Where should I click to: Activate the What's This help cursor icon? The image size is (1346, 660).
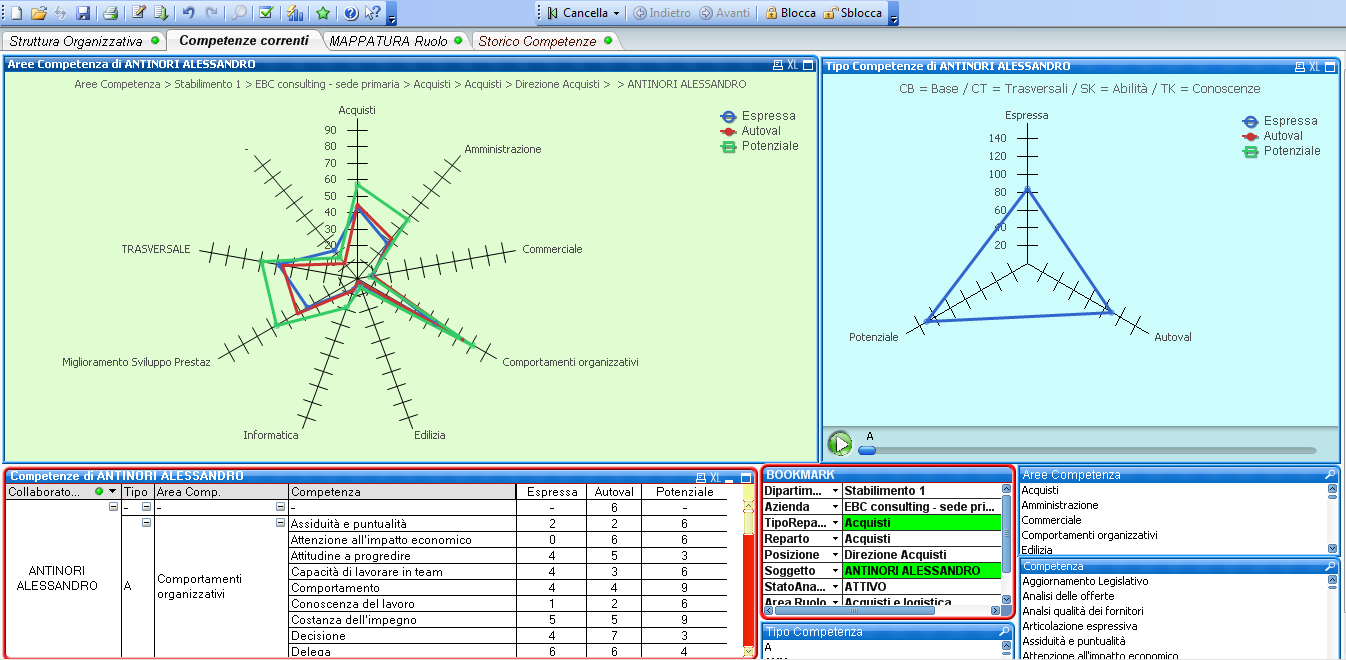pyautogui.click(x=372, y=13)
